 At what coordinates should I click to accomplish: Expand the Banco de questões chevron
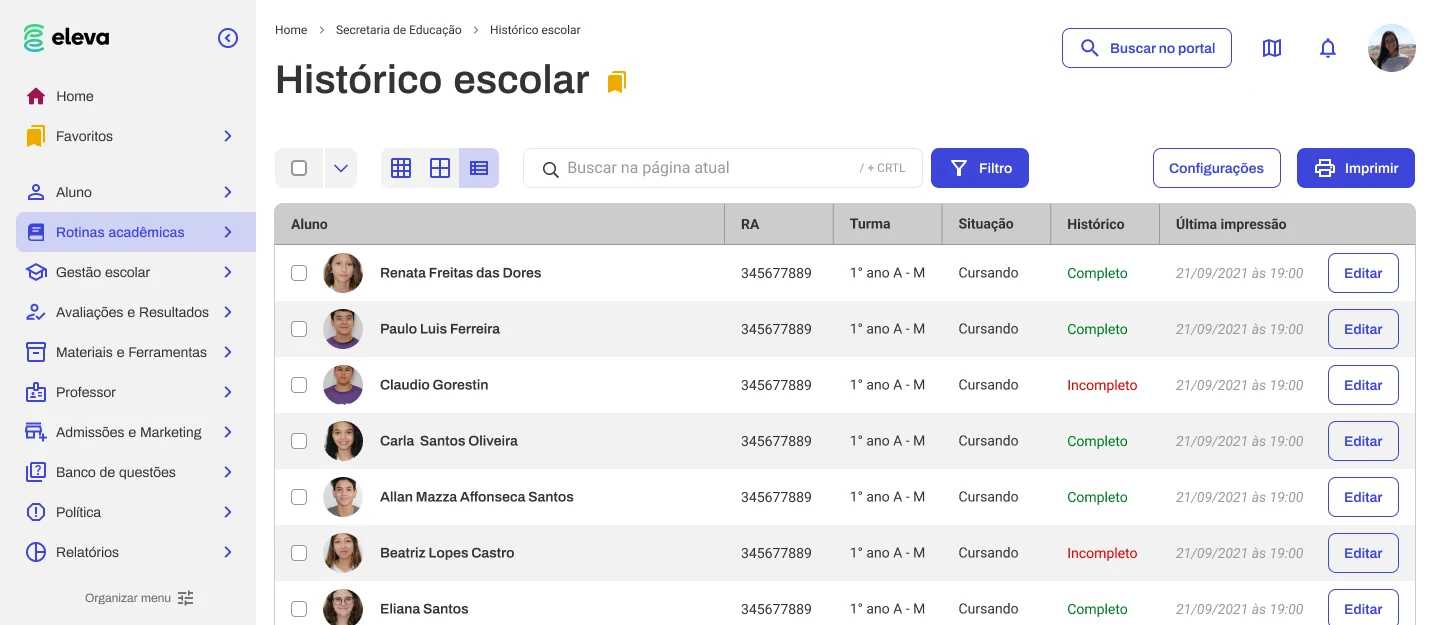tap(228, 472)
